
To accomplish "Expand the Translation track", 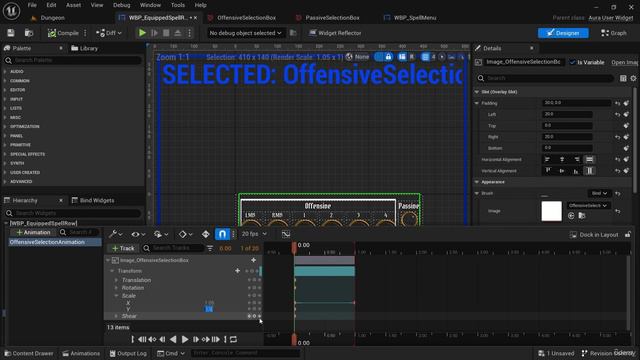I will tap(116, 280).
